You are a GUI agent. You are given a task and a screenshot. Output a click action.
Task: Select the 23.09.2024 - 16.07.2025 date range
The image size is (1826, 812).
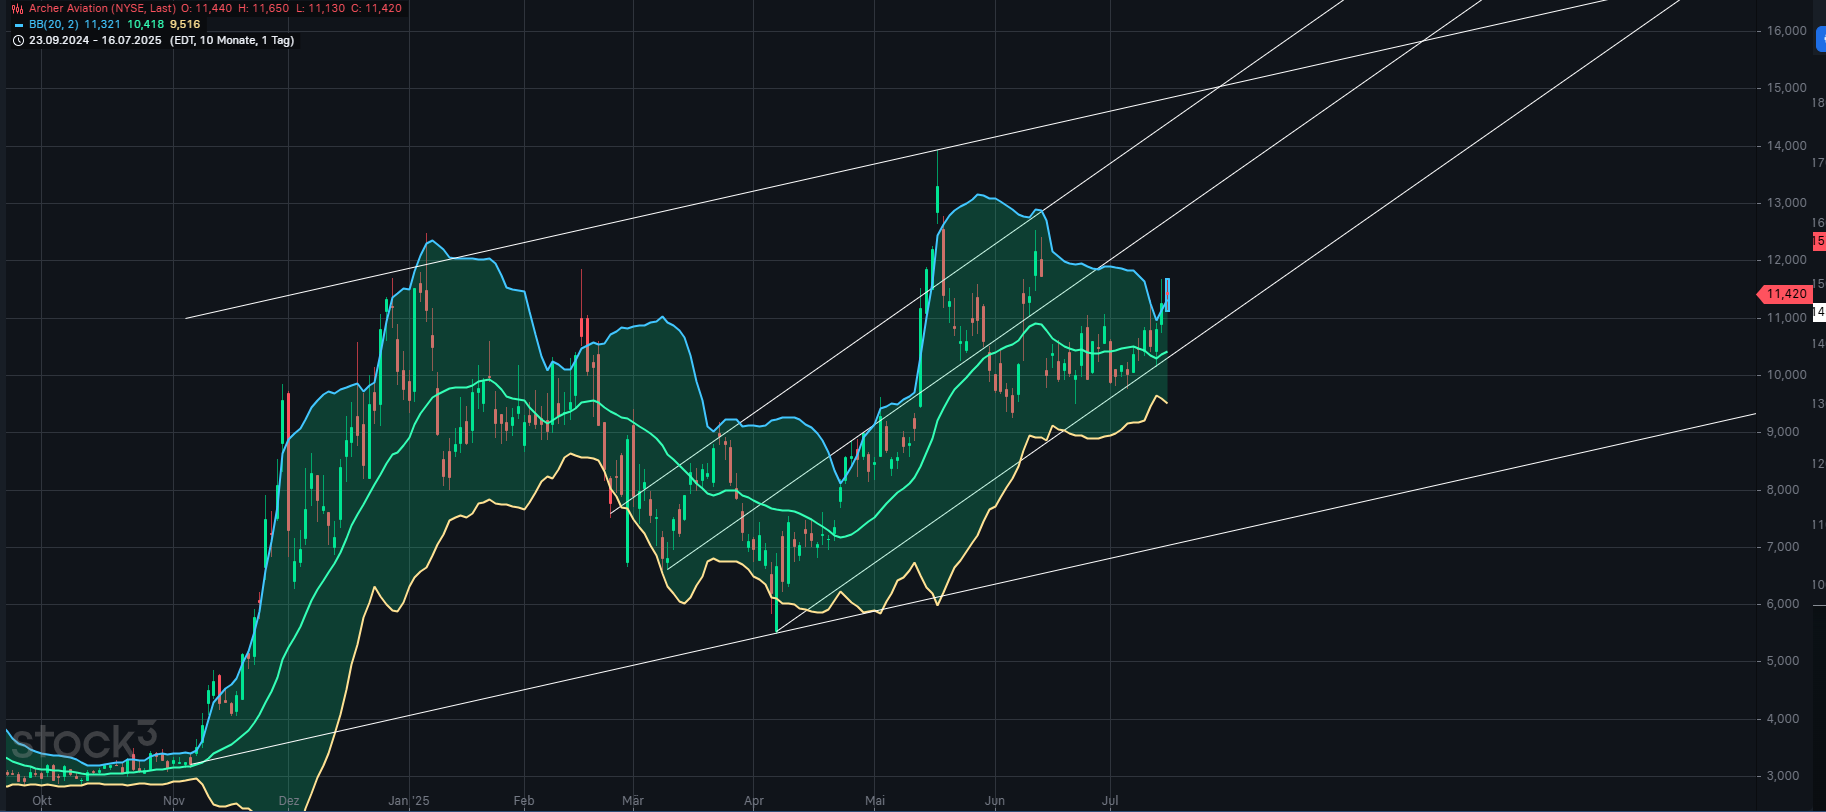[95, 41]
